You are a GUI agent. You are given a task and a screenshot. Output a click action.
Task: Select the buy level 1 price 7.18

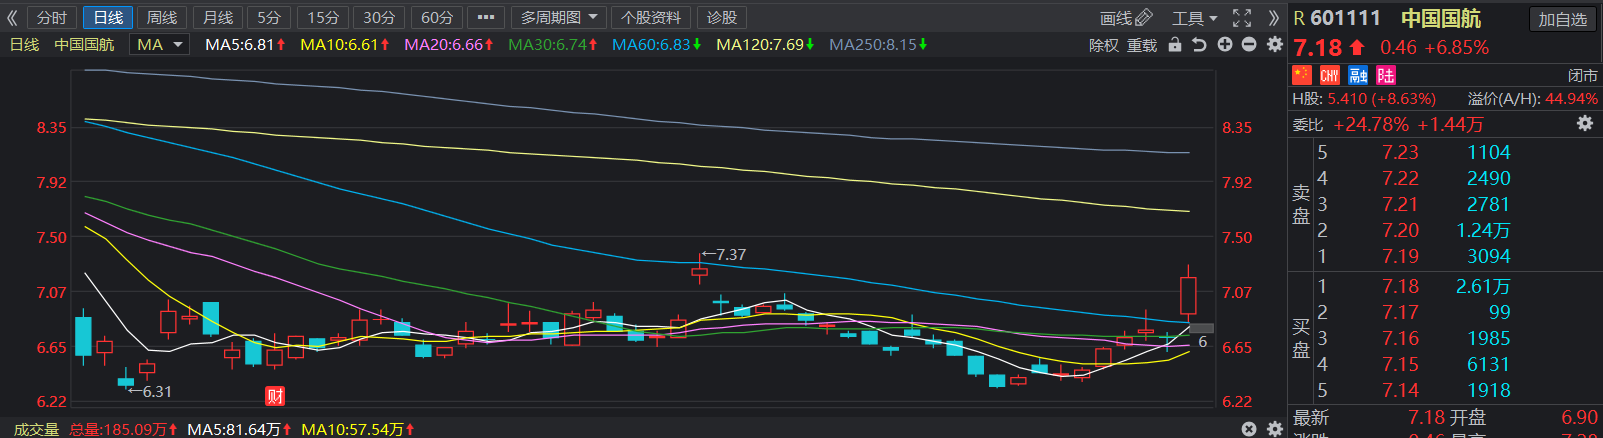(x=1400, y=286)
